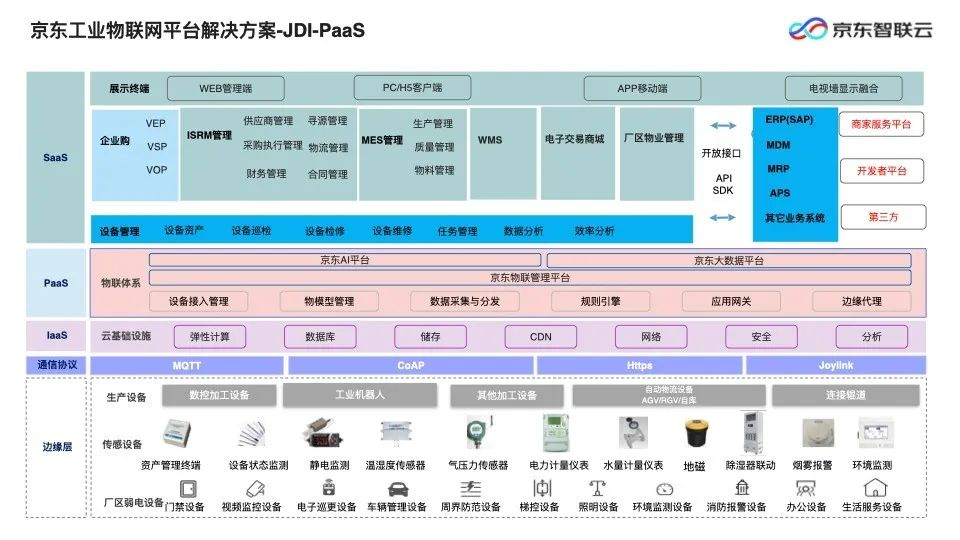Click the 京东大数据平台 bar
Viewport: 960px width, 540px height.
[x=729, y=260]
